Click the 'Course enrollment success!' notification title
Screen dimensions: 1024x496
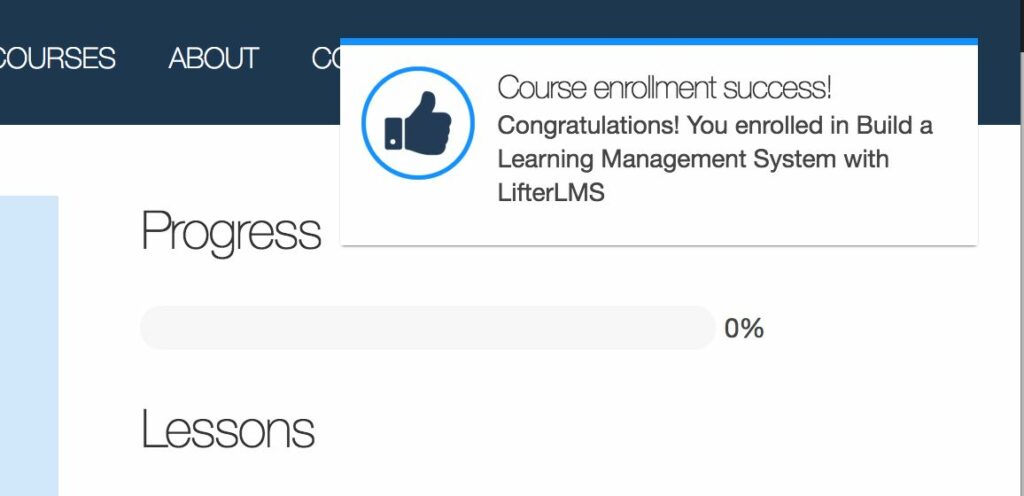[664, 87]
